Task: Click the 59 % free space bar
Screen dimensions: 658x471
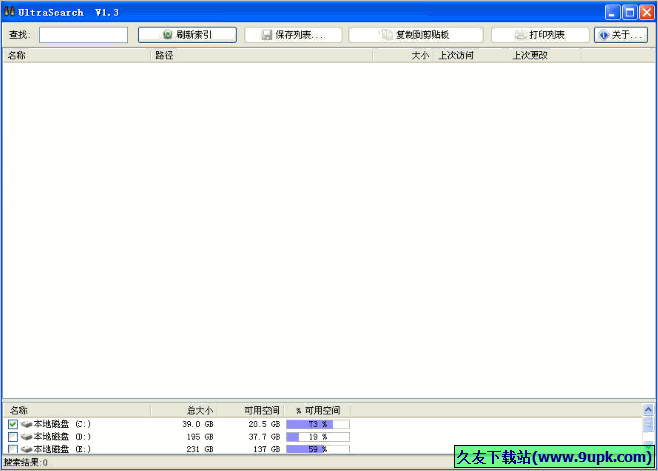Action: click(x=318, y=449)
